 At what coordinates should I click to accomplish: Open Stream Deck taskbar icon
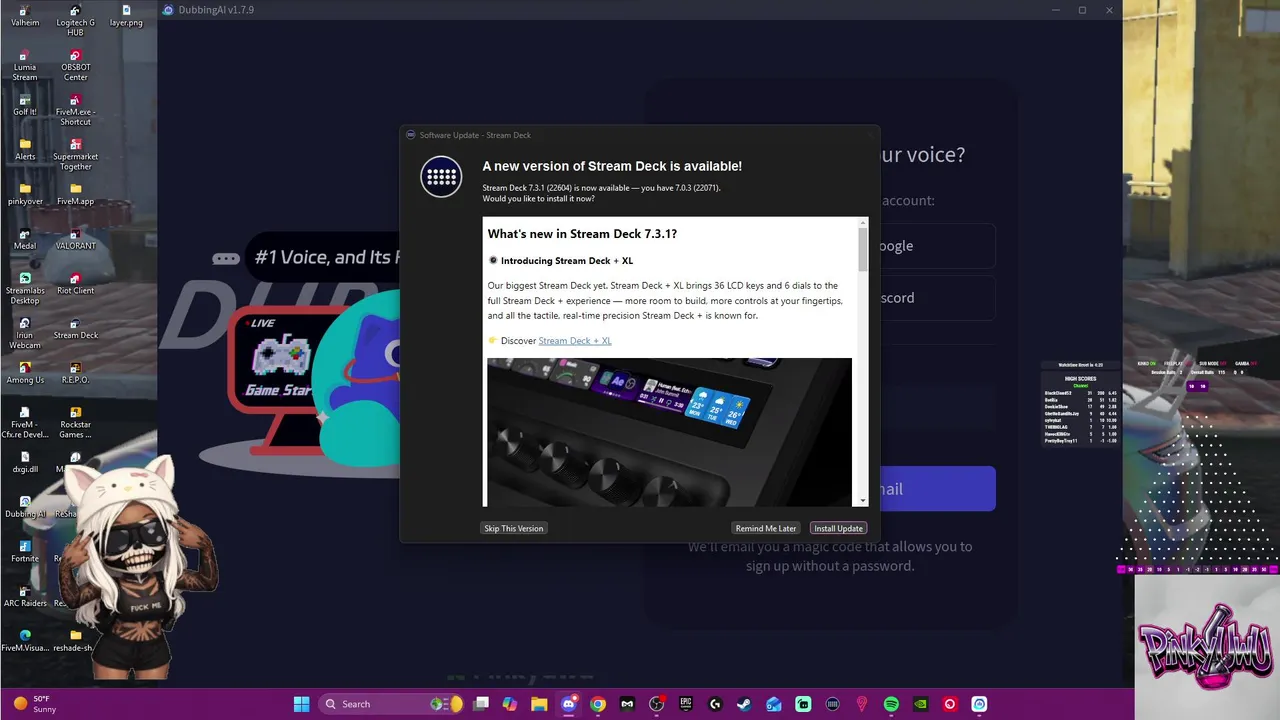click(833, 704)
